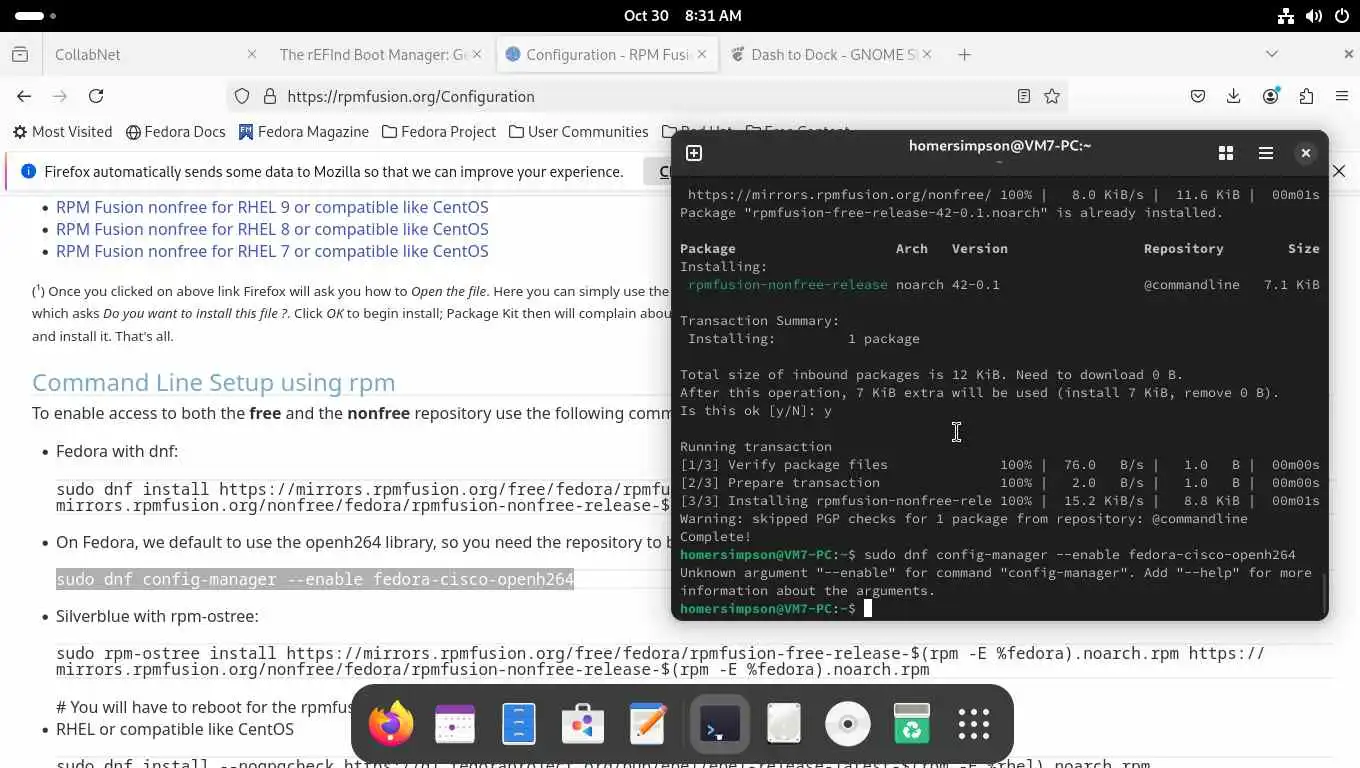Open a new Firefox tab
This screenshot has height=768, width=1360.
(964, 54)
